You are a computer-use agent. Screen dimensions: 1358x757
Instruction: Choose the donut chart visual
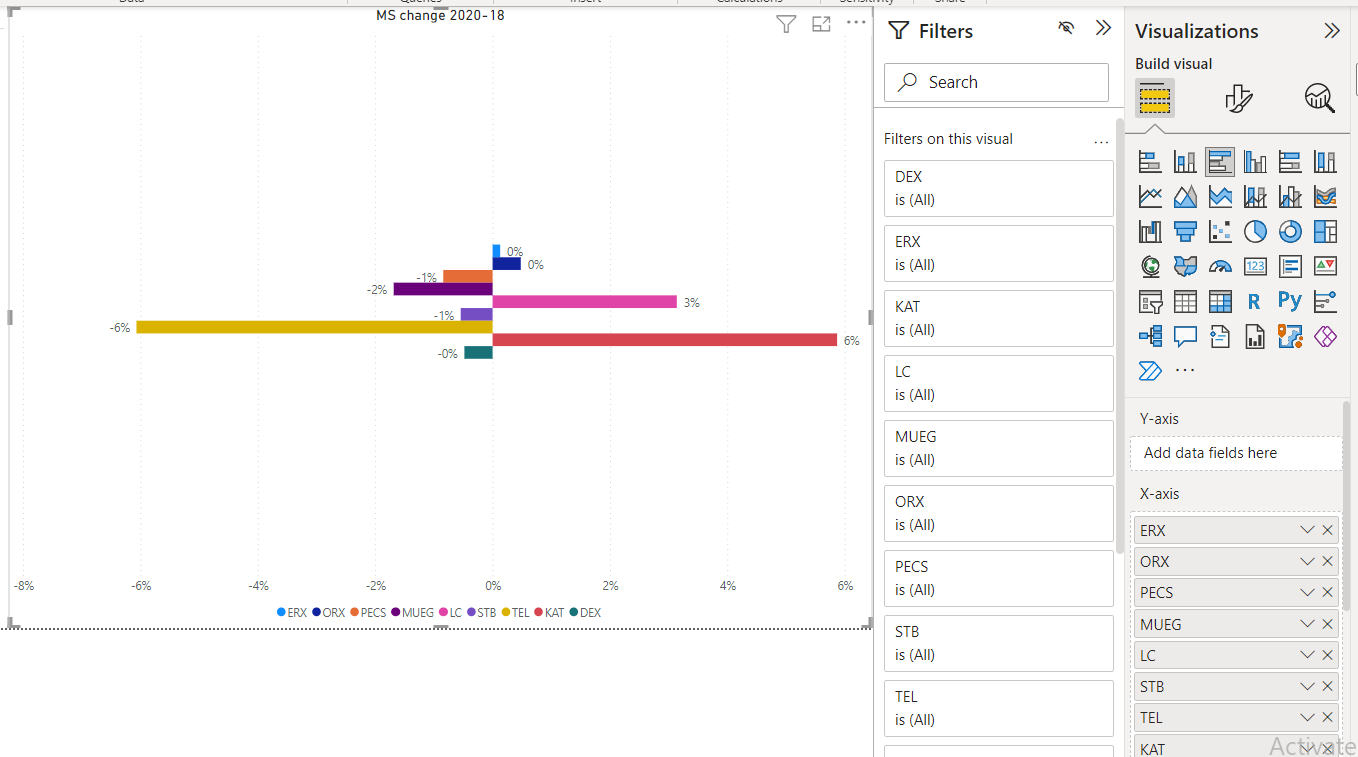1290,231
